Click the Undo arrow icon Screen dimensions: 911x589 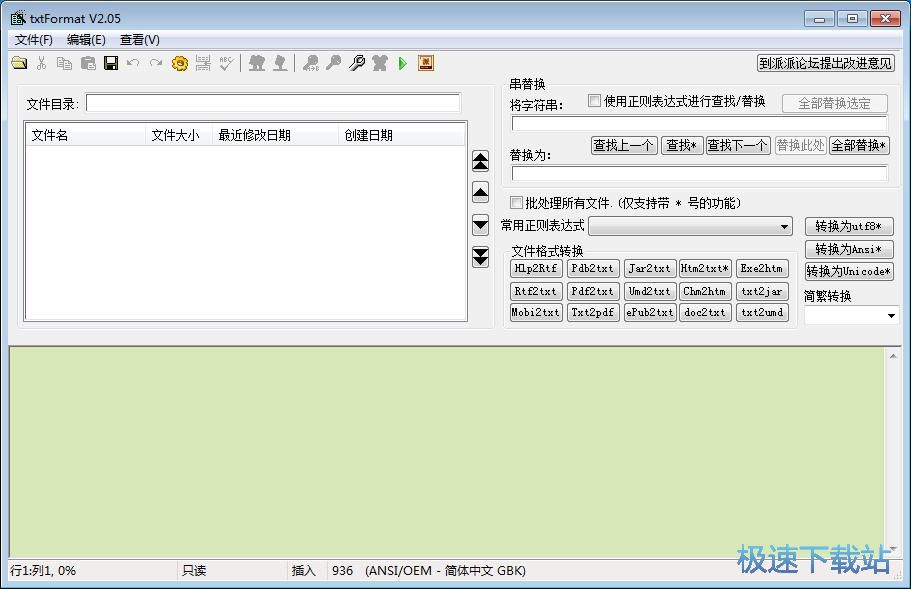133,63
